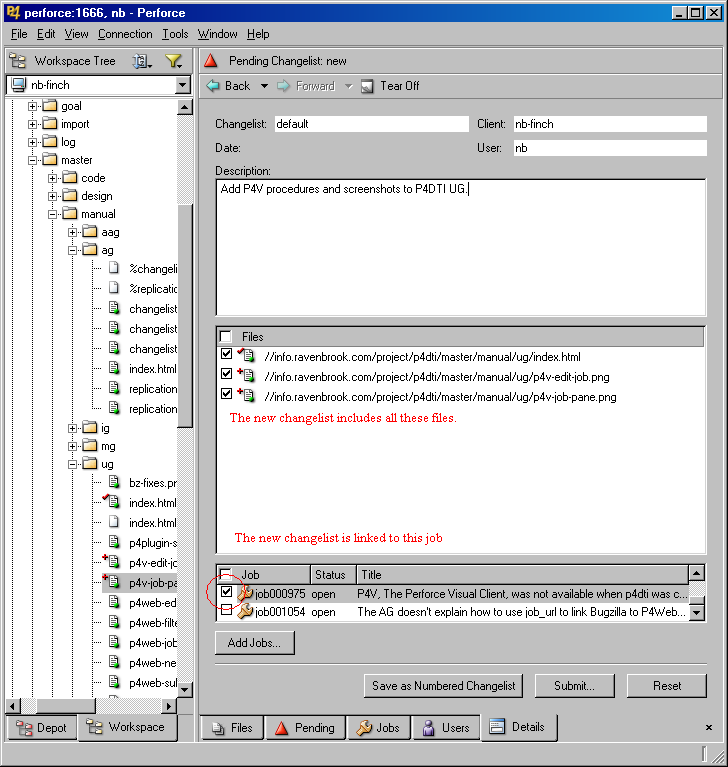Image resolution: width=728 pixels, height=767 pixels.
Task: Click the wrench icon for job001054
Action: click(245, 611)
